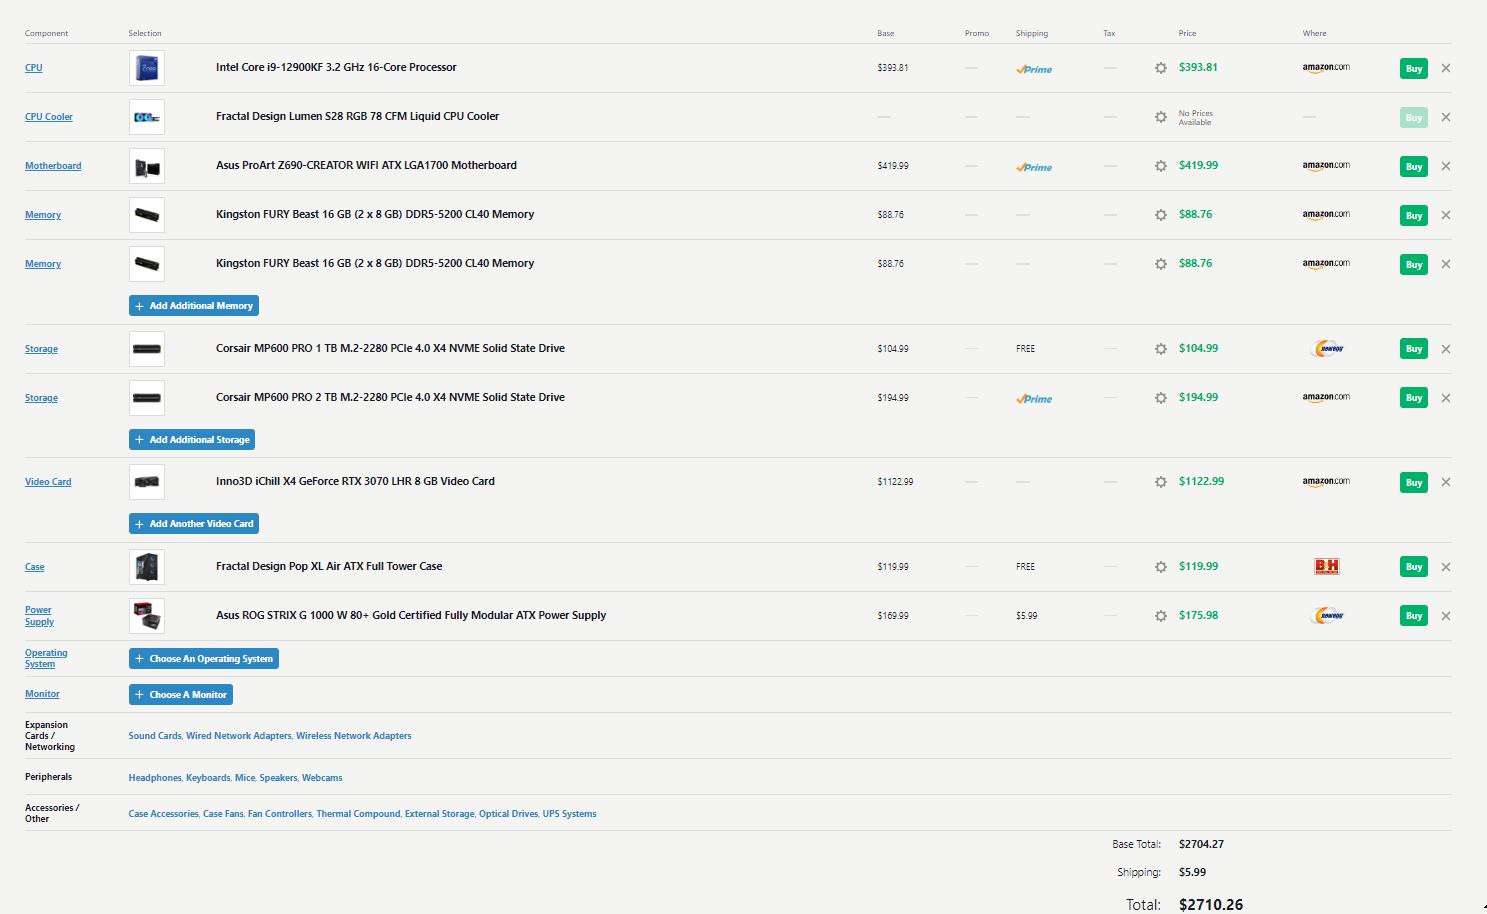Open the CPU Cooler component link

click(49, 117)
